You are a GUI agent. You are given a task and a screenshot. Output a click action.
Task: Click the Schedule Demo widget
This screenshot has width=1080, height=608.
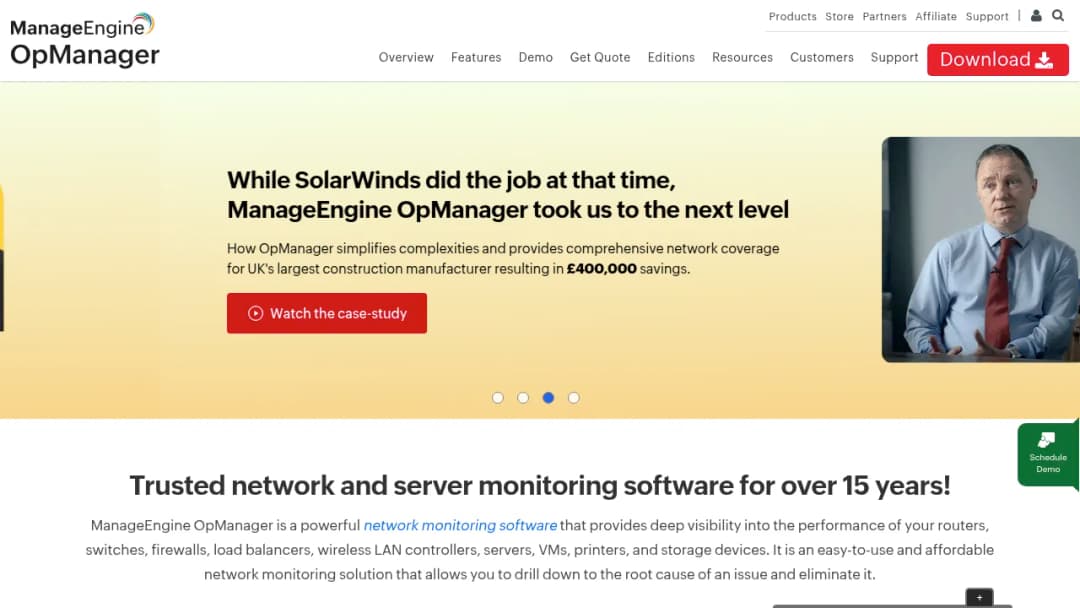(x=1048, y=455)
